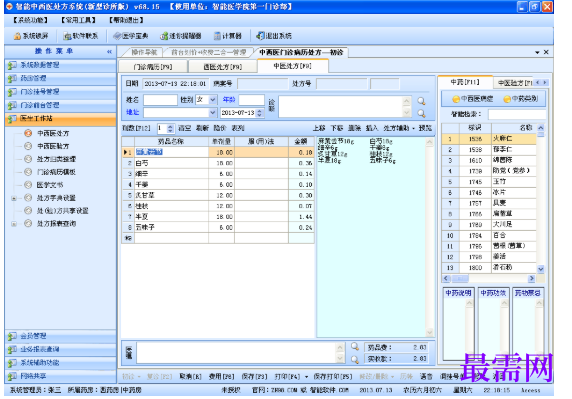Click the 刷新 button
This screenshot has width=572, height=399.
[202, 128]
